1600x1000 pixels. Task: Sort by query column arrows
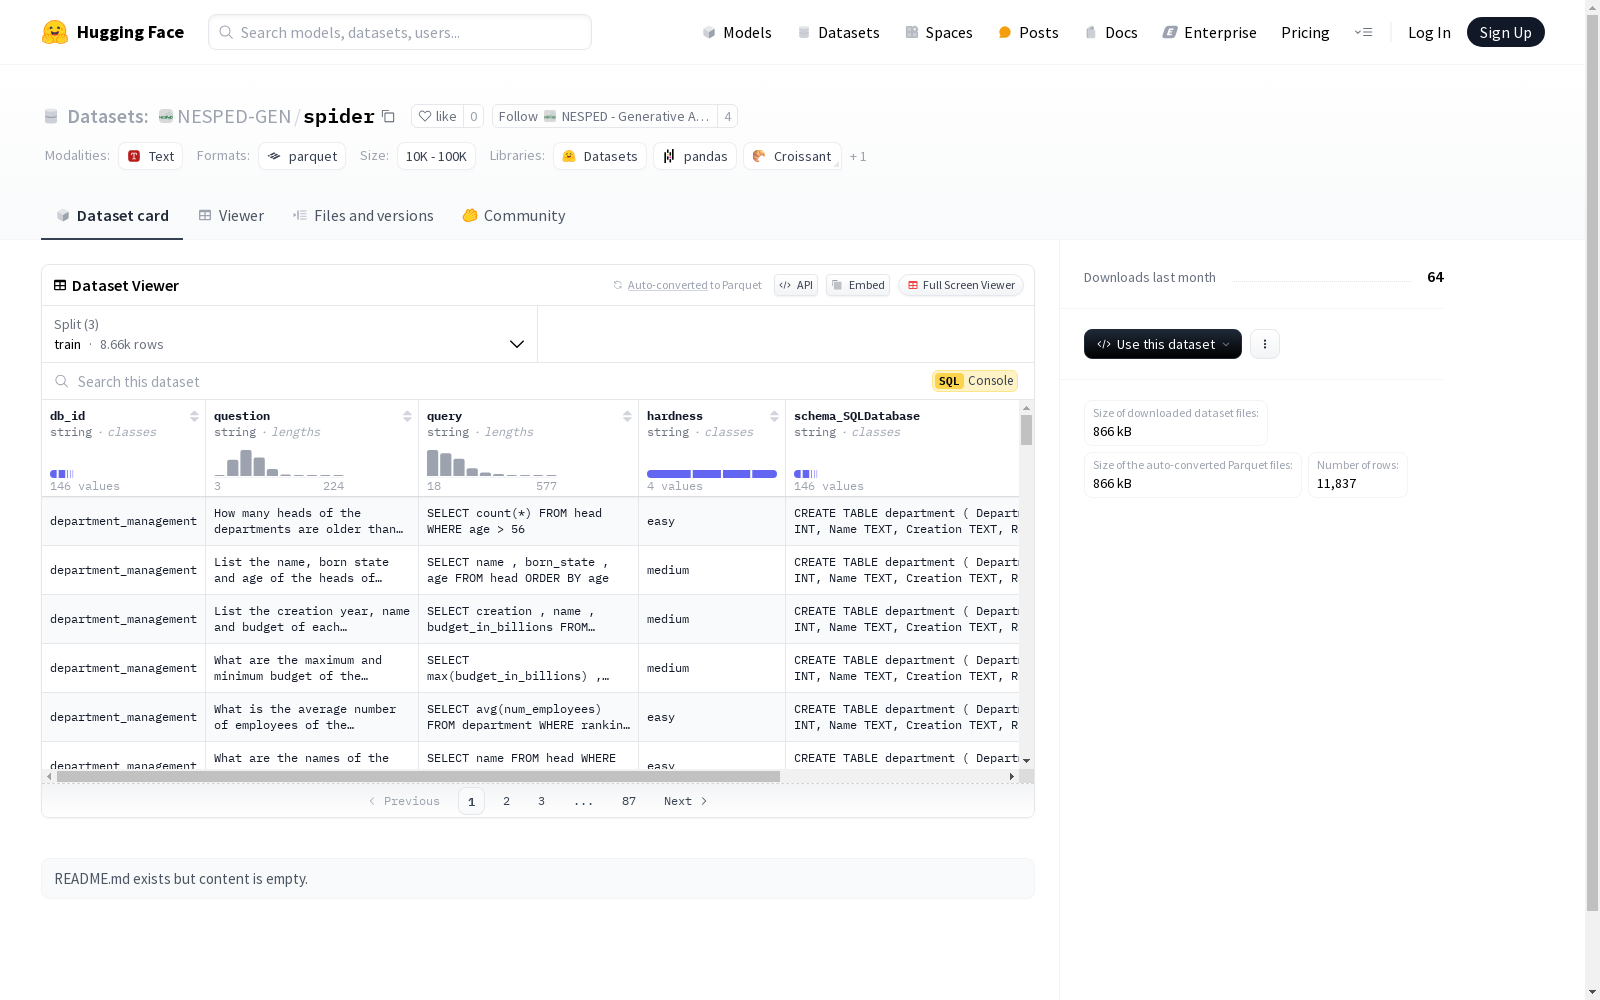click(627, 416)
